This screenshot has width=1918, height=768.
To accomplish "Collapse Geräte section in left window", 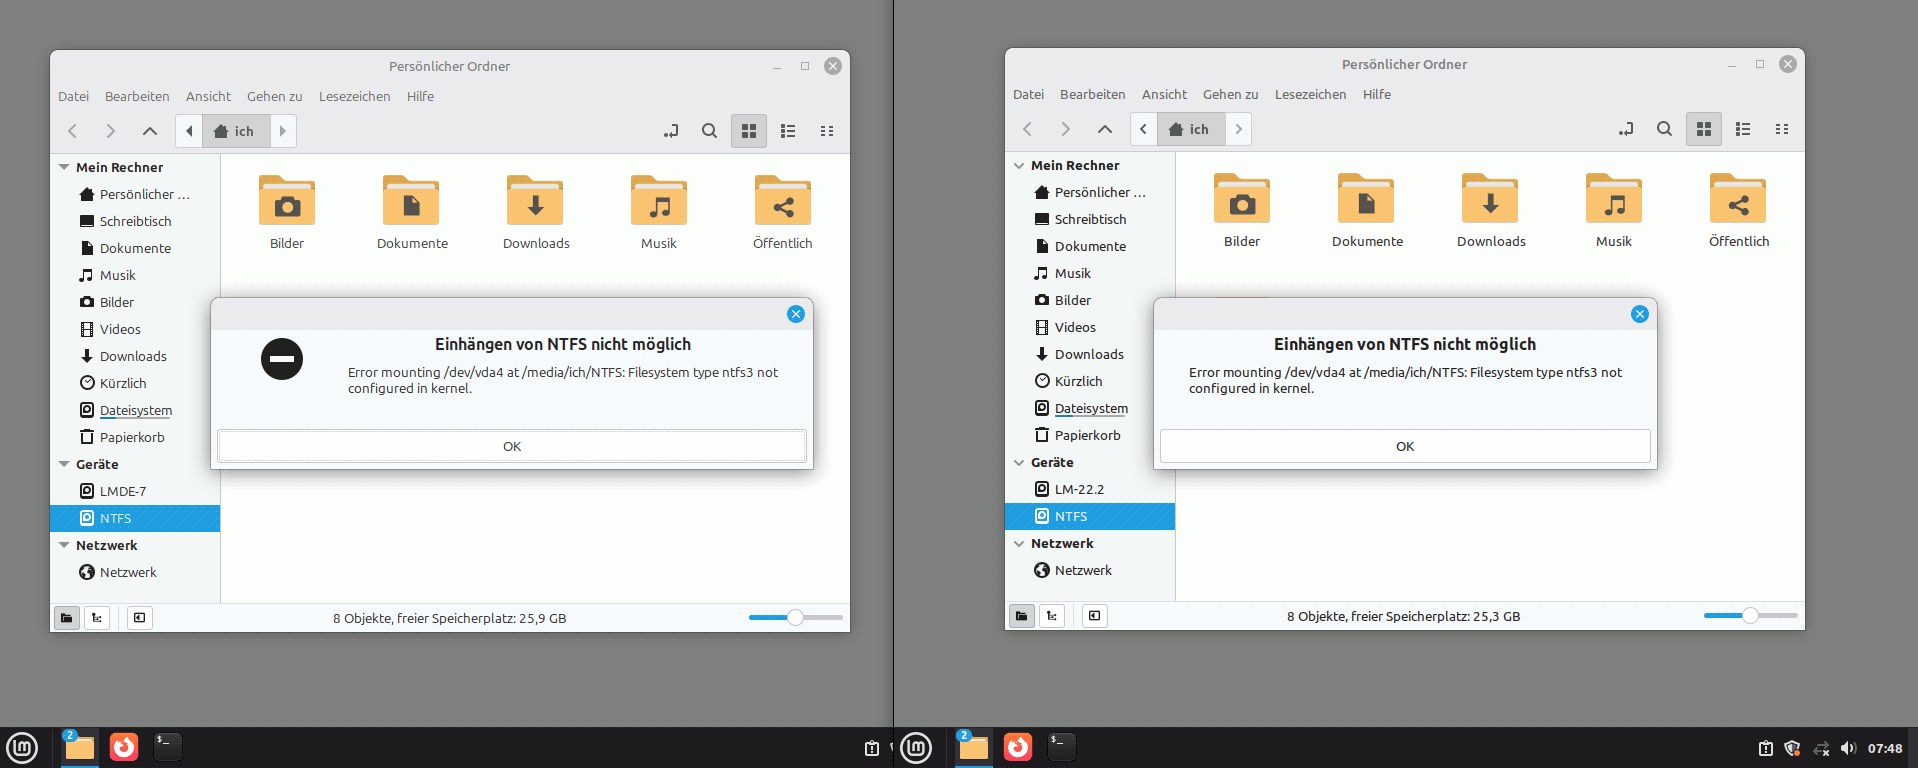I will point(64,464).
